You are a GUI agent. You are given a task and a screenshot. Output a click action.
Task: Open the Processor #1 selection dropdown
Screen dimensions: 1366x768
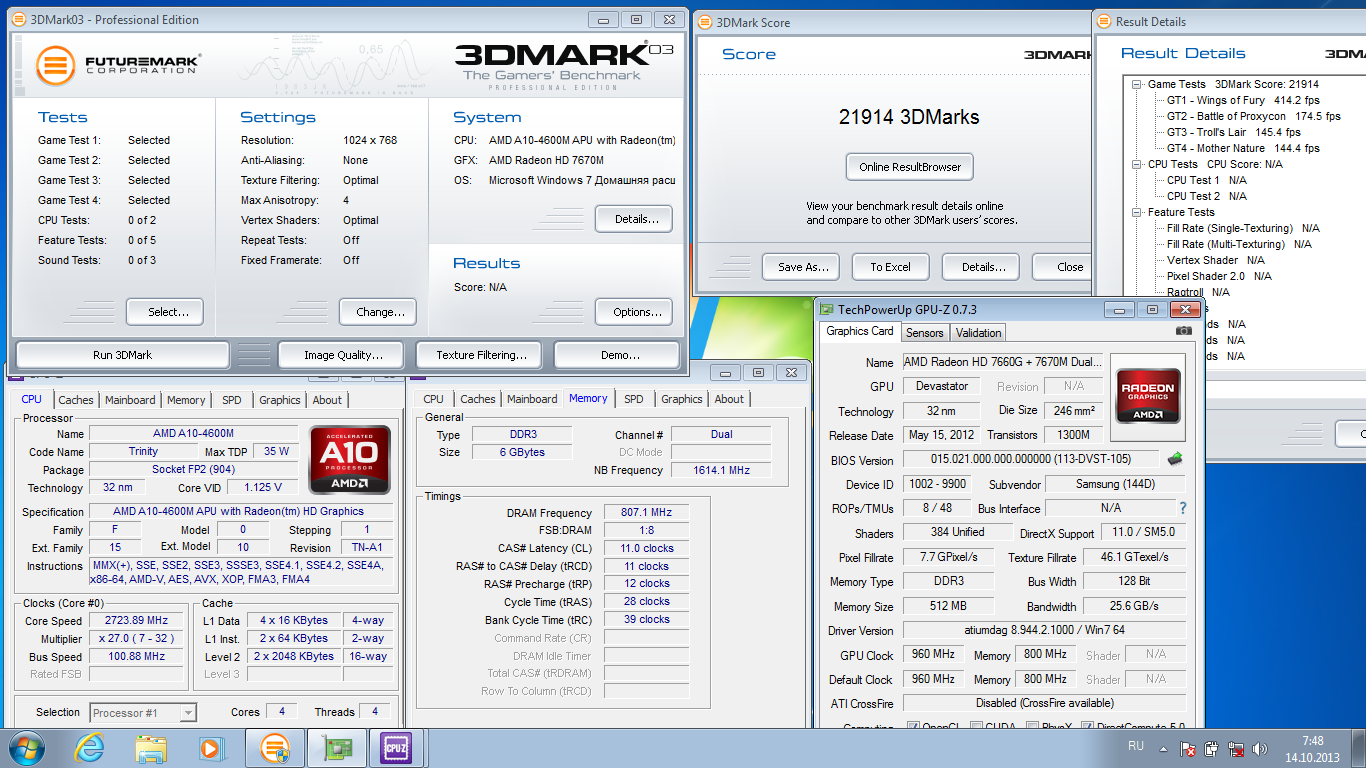[188, 713]
